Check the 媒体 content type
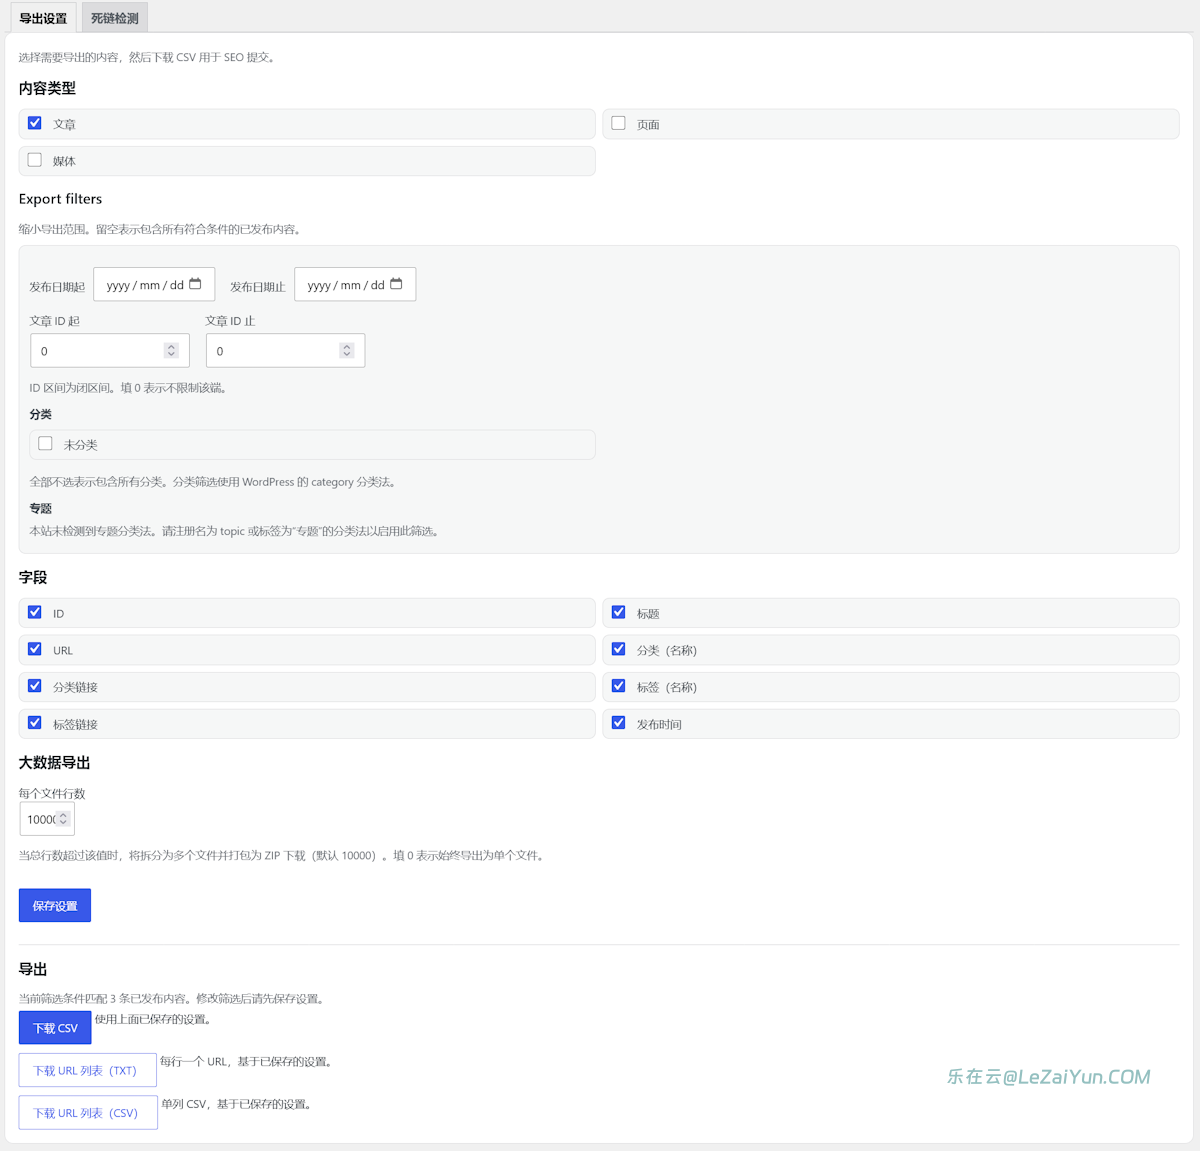 point(35,160)
